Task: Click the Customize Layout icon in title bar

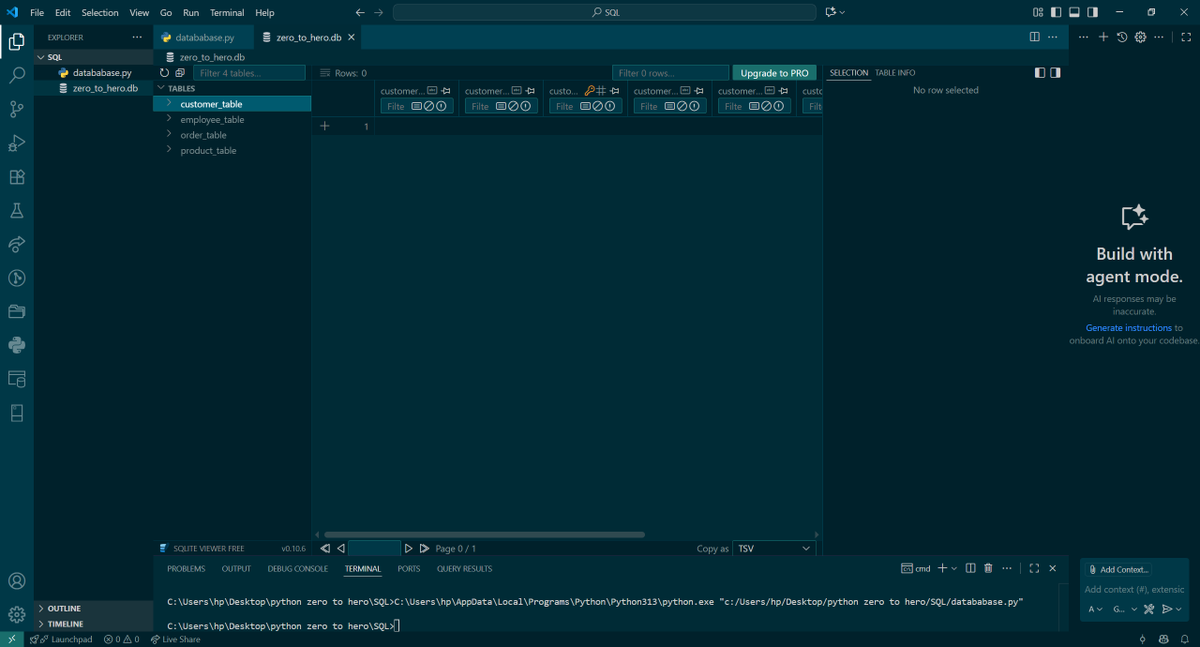Action: click(1036, 12)
